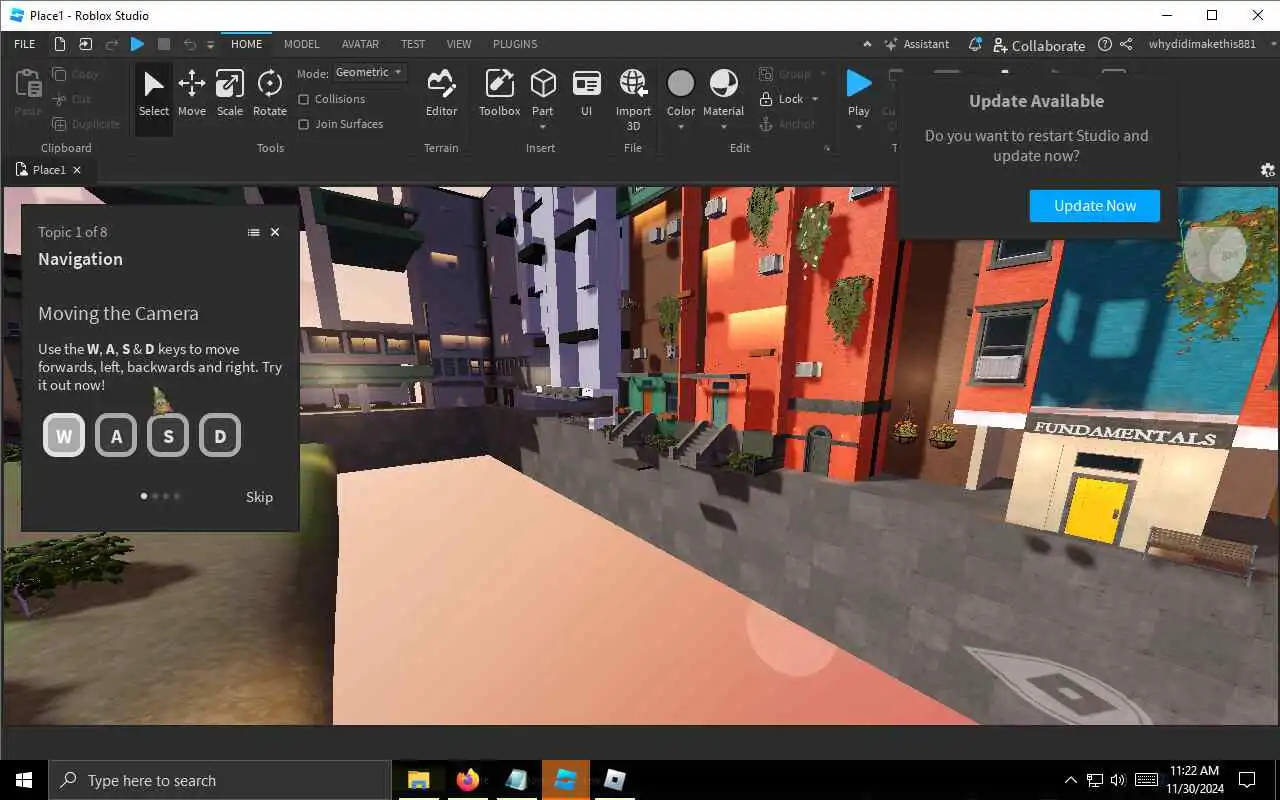1280x800 pixels.
Task: Activate the Scale tool
Action: pos(230,93)
